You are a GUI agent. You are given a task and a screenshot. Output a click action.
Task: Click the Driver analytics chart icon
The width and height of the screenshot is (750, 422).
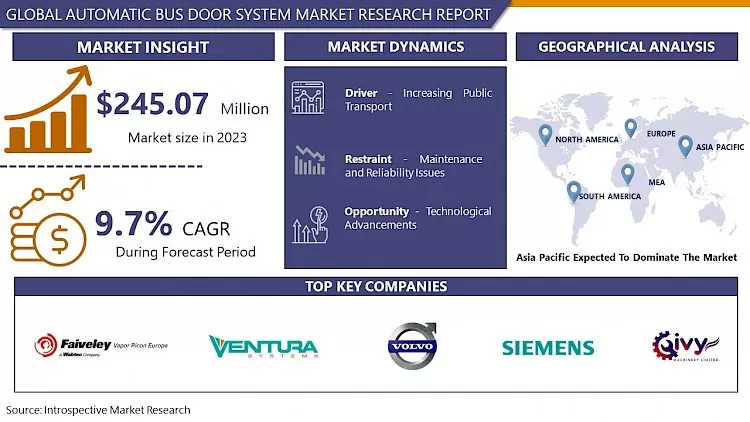(x=308, y=98)
